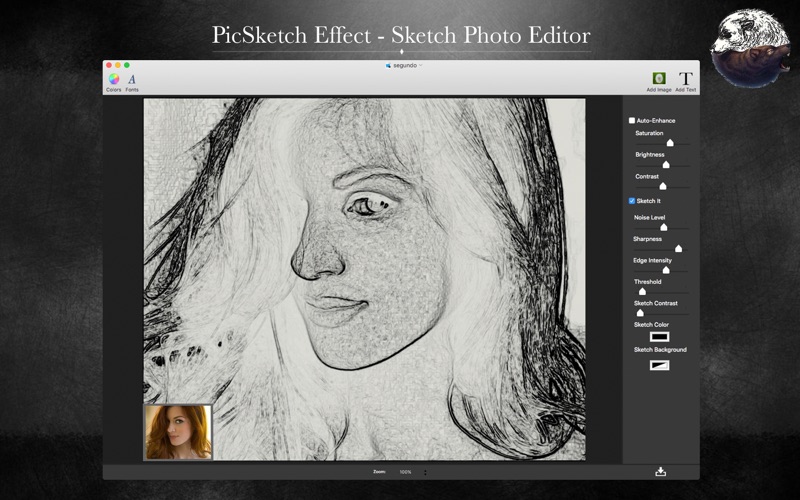Click the export/save download icon

click(661, 471)
